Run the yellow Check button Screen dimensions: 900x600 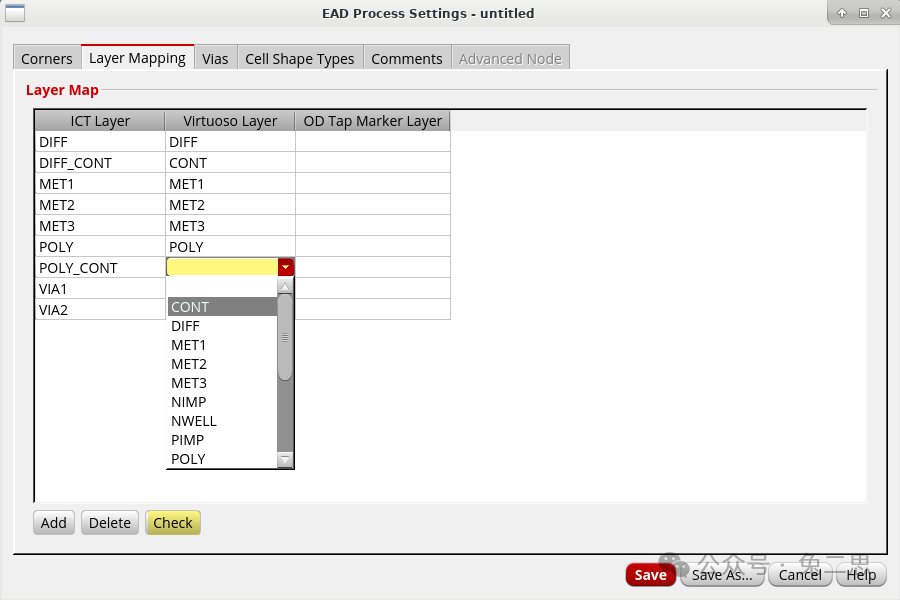[x=173, y=522]
